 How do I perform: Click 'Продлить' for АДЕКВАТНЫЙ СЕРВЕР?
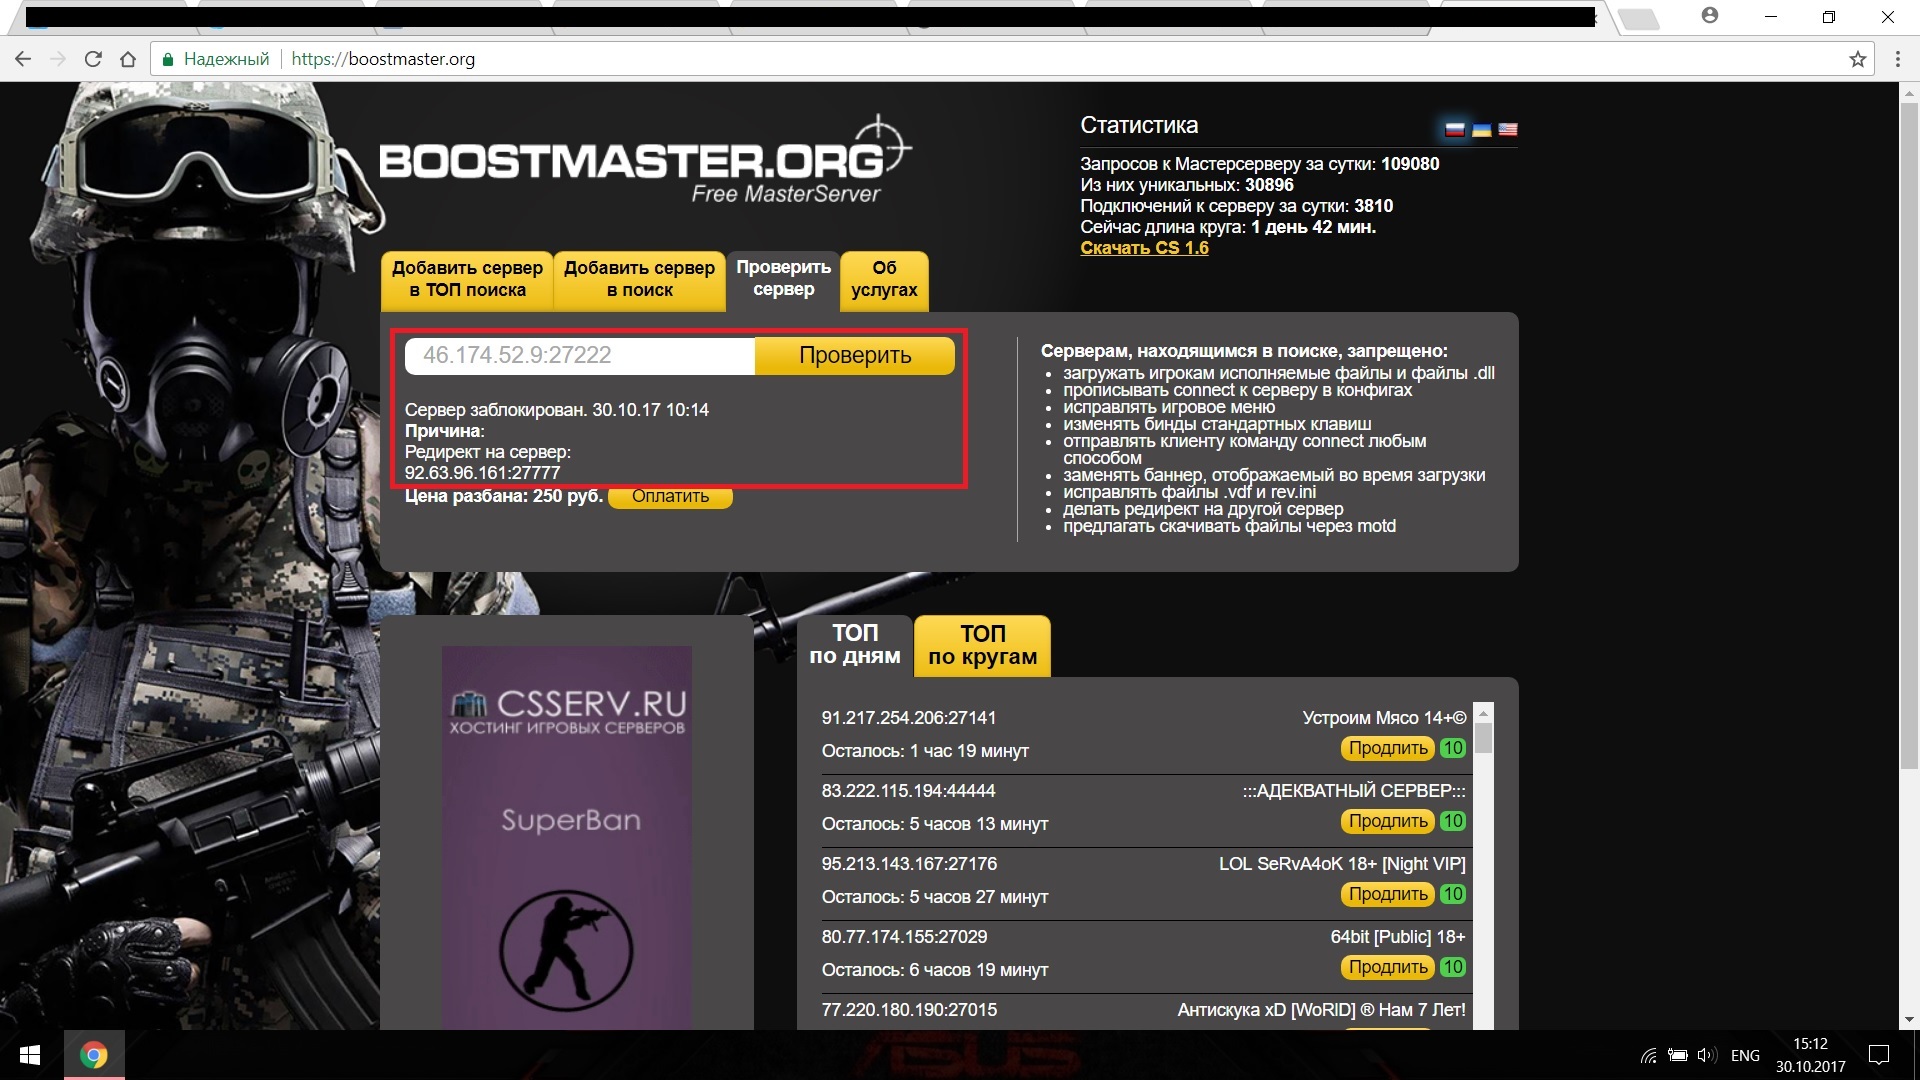[x=1388, y=821]
